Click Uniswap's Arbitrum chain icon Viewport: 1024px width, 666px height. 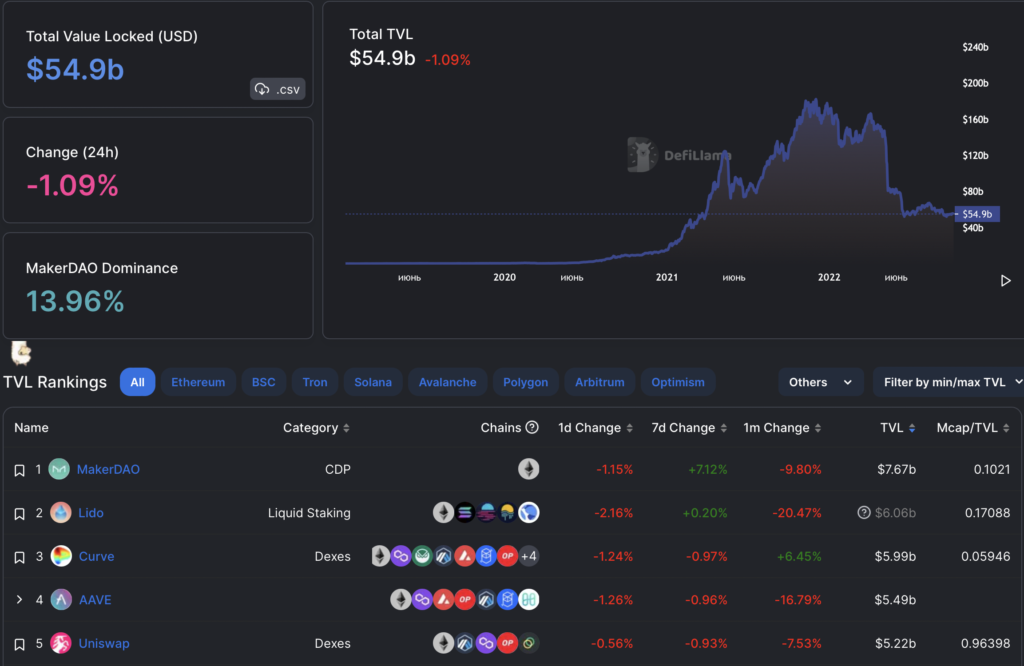pos(465,643)
